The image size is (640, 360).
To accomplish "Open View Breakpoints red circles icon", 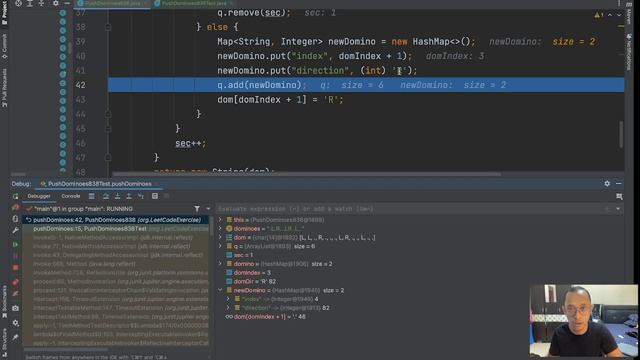I will (16, 282).
